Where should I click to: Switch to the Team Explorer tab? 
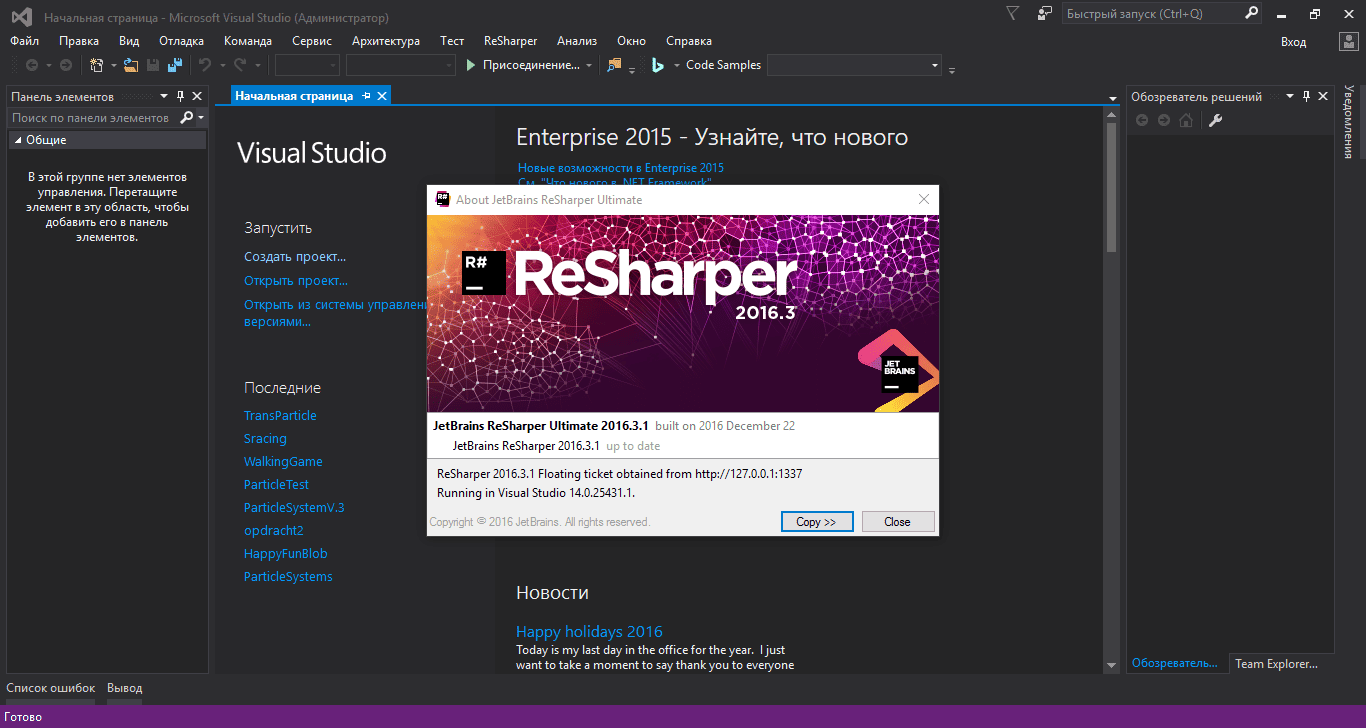[1276, 663]
